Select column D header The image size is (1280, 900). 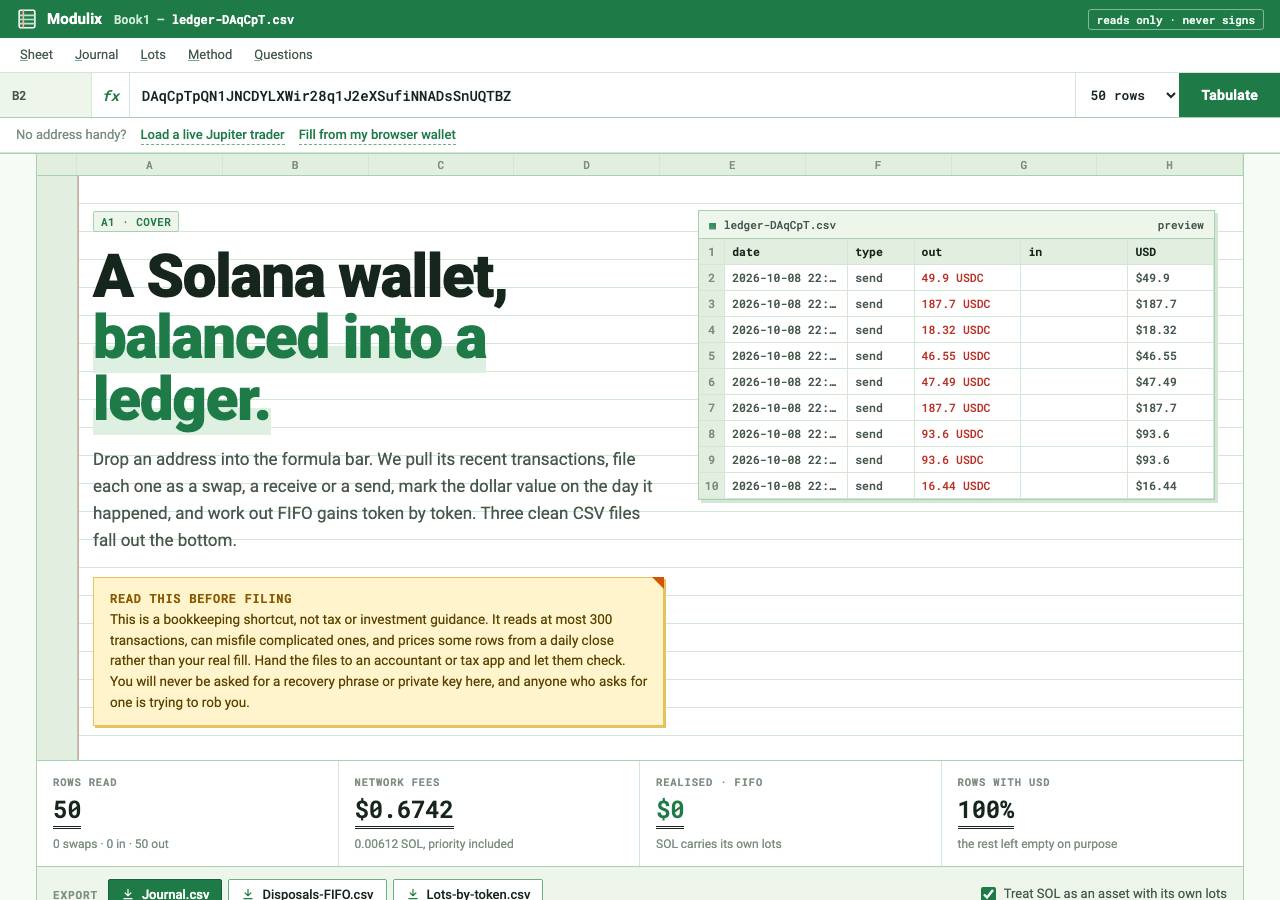[x=586, y=165]
